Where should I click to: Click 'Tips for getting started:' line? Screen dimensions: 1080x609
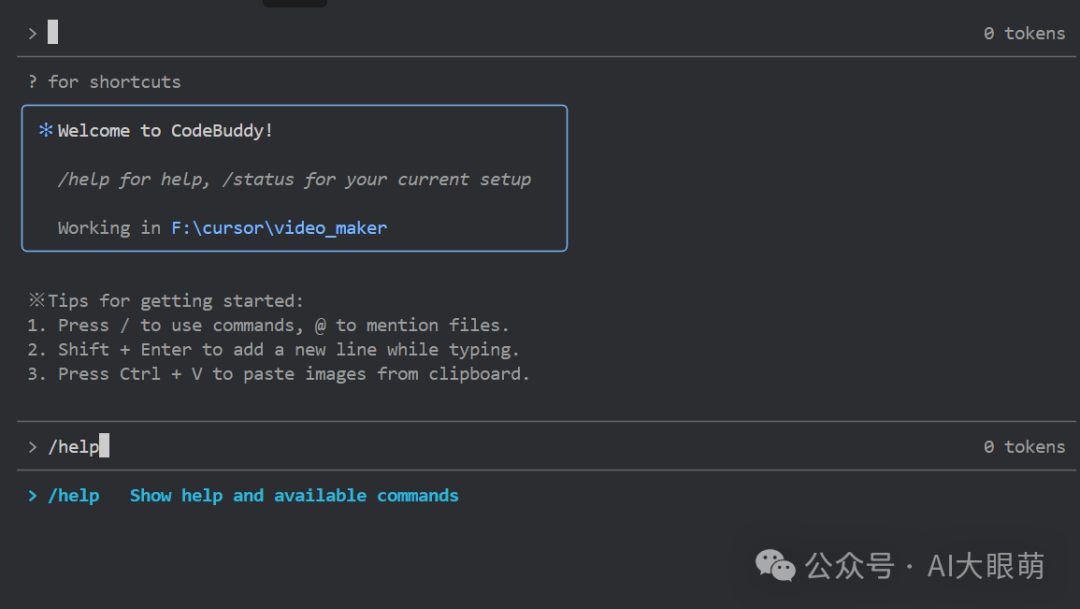click(x=175, y=301)
